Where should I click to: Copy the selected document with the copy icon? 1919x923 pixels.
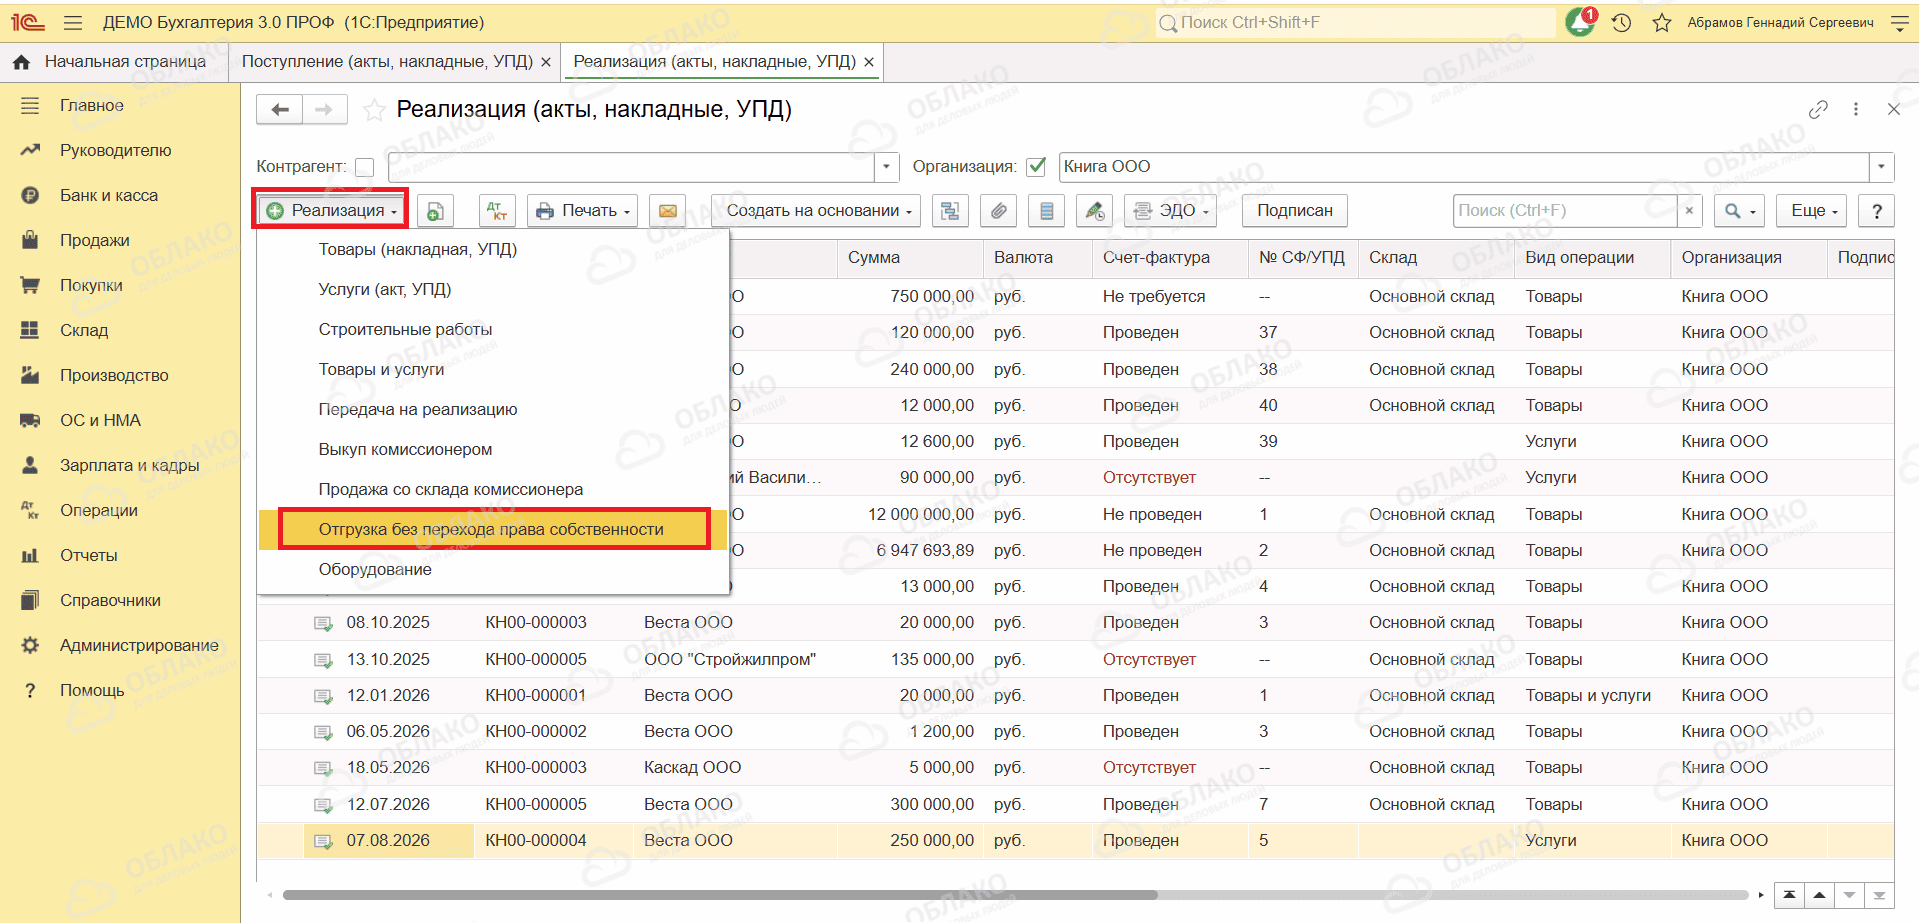(x=435, y=211)
